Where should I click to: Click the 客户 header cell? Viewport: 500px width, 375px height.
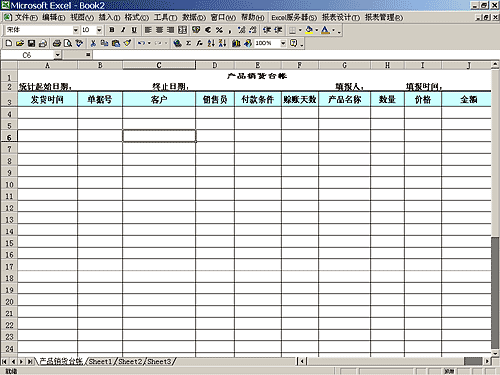[x=159, y=99]
